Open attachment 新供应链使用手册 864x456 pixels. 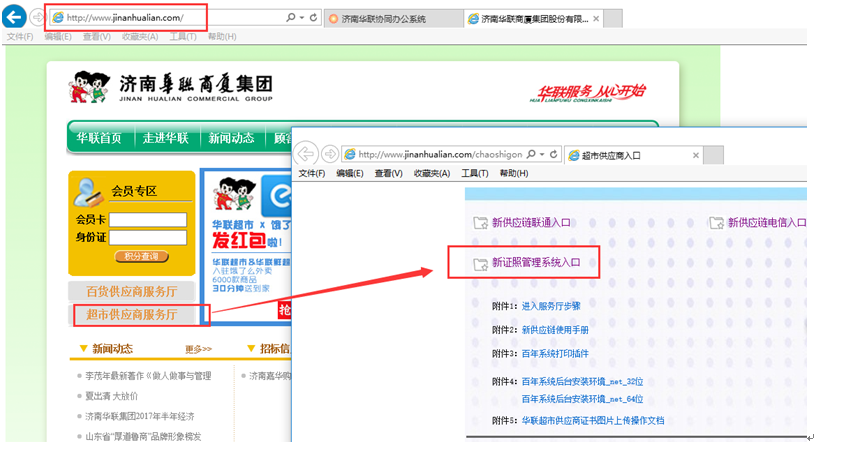555,330
